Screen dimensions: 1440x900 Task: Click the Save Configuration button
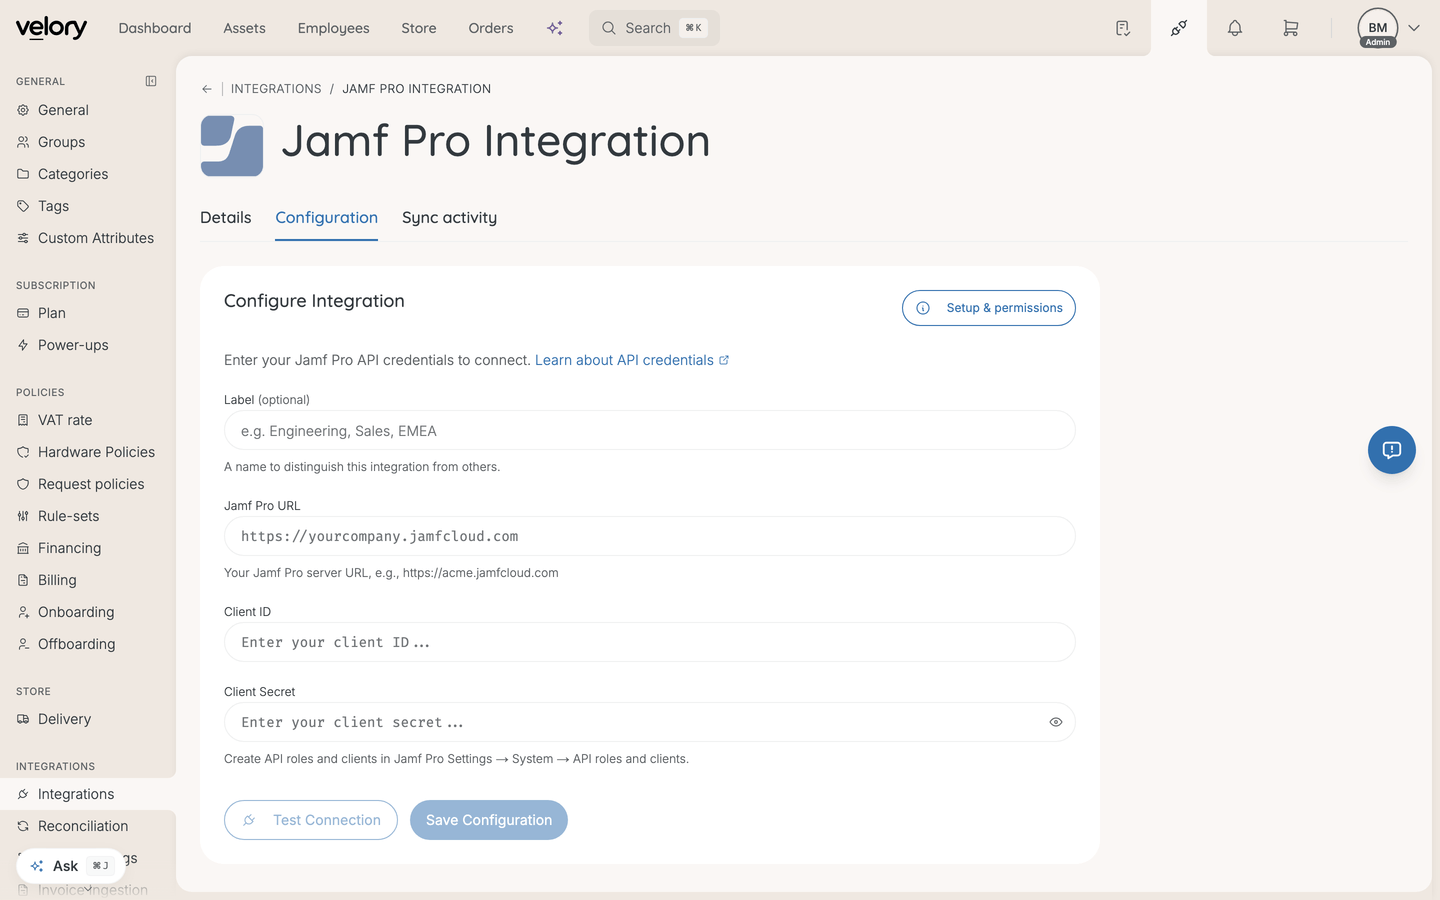click(489, 820)
